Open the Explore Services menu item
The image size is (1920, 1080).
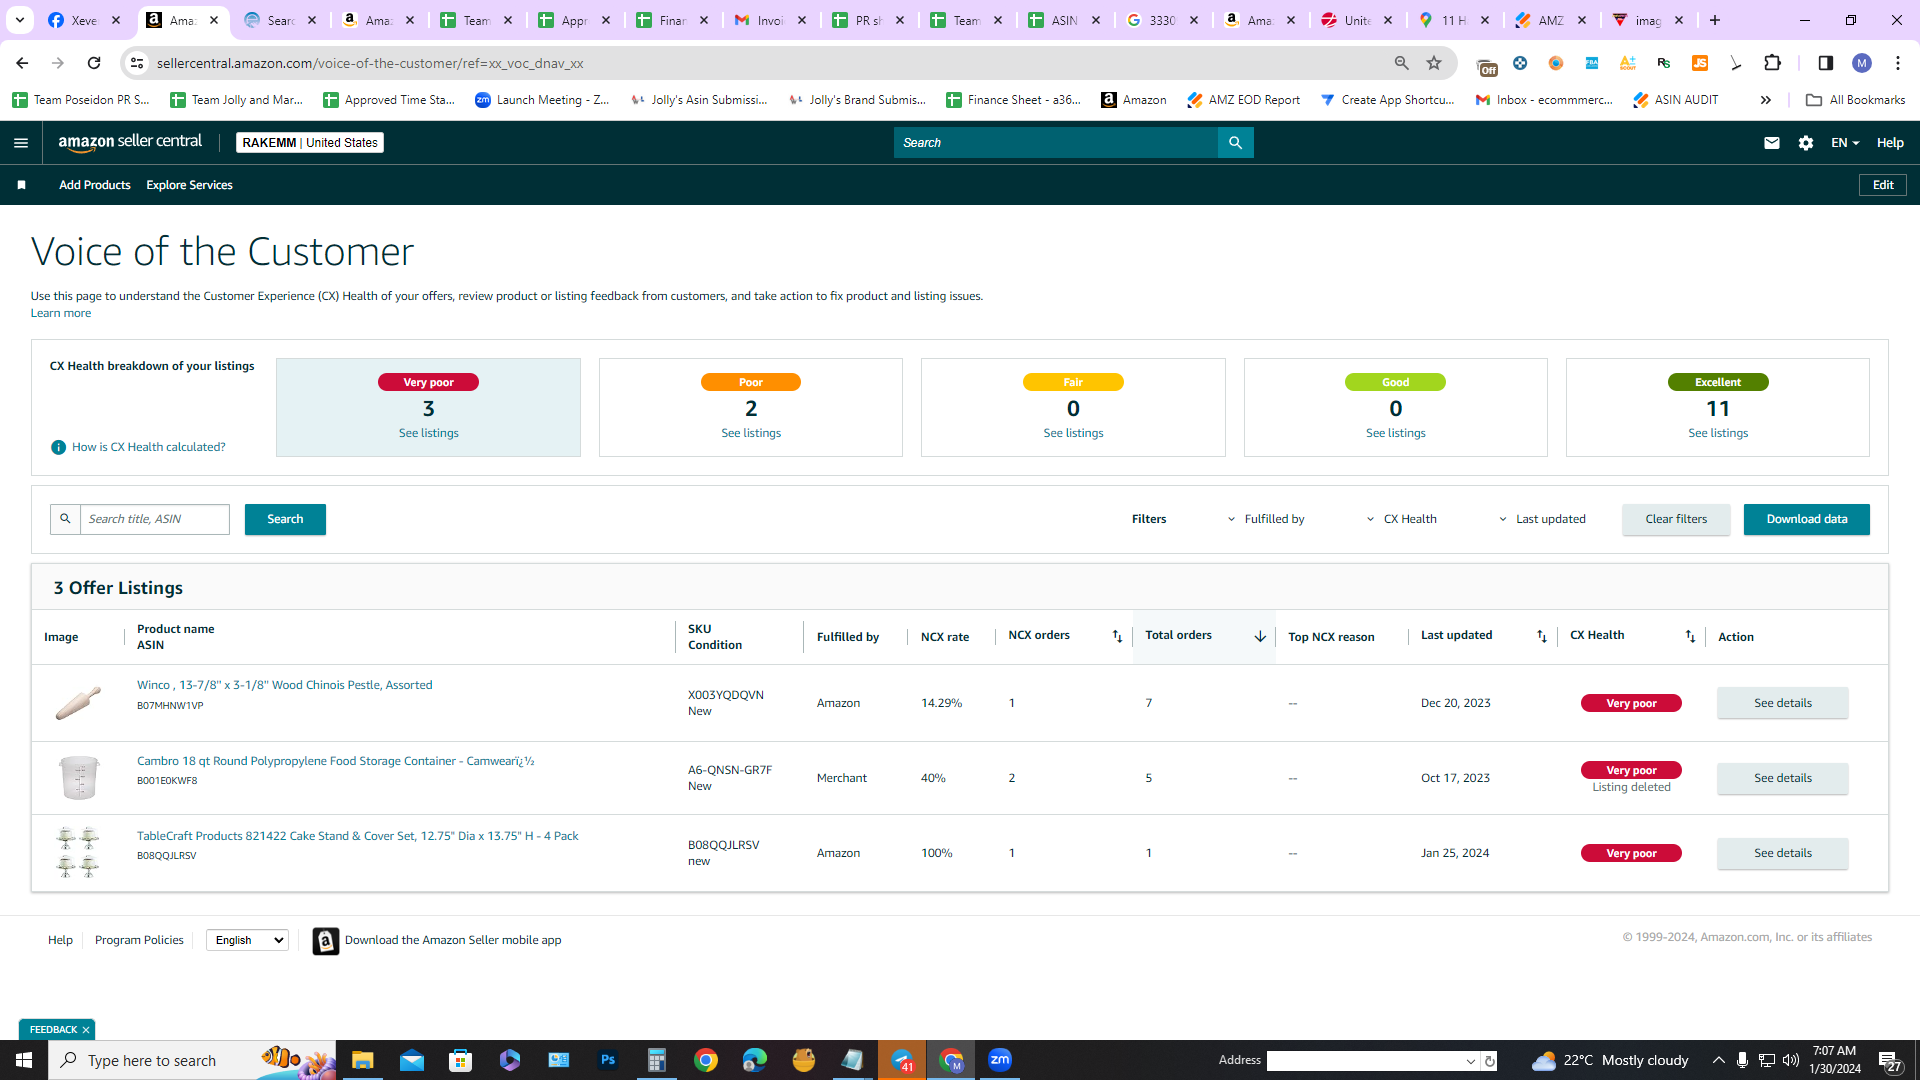(189, 185)
